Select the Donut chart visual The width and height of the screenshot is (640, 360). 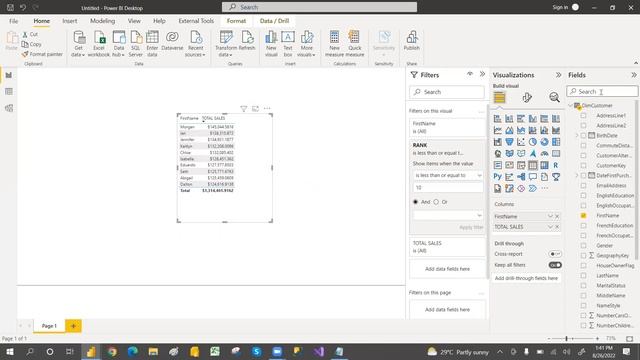point(544,142)
